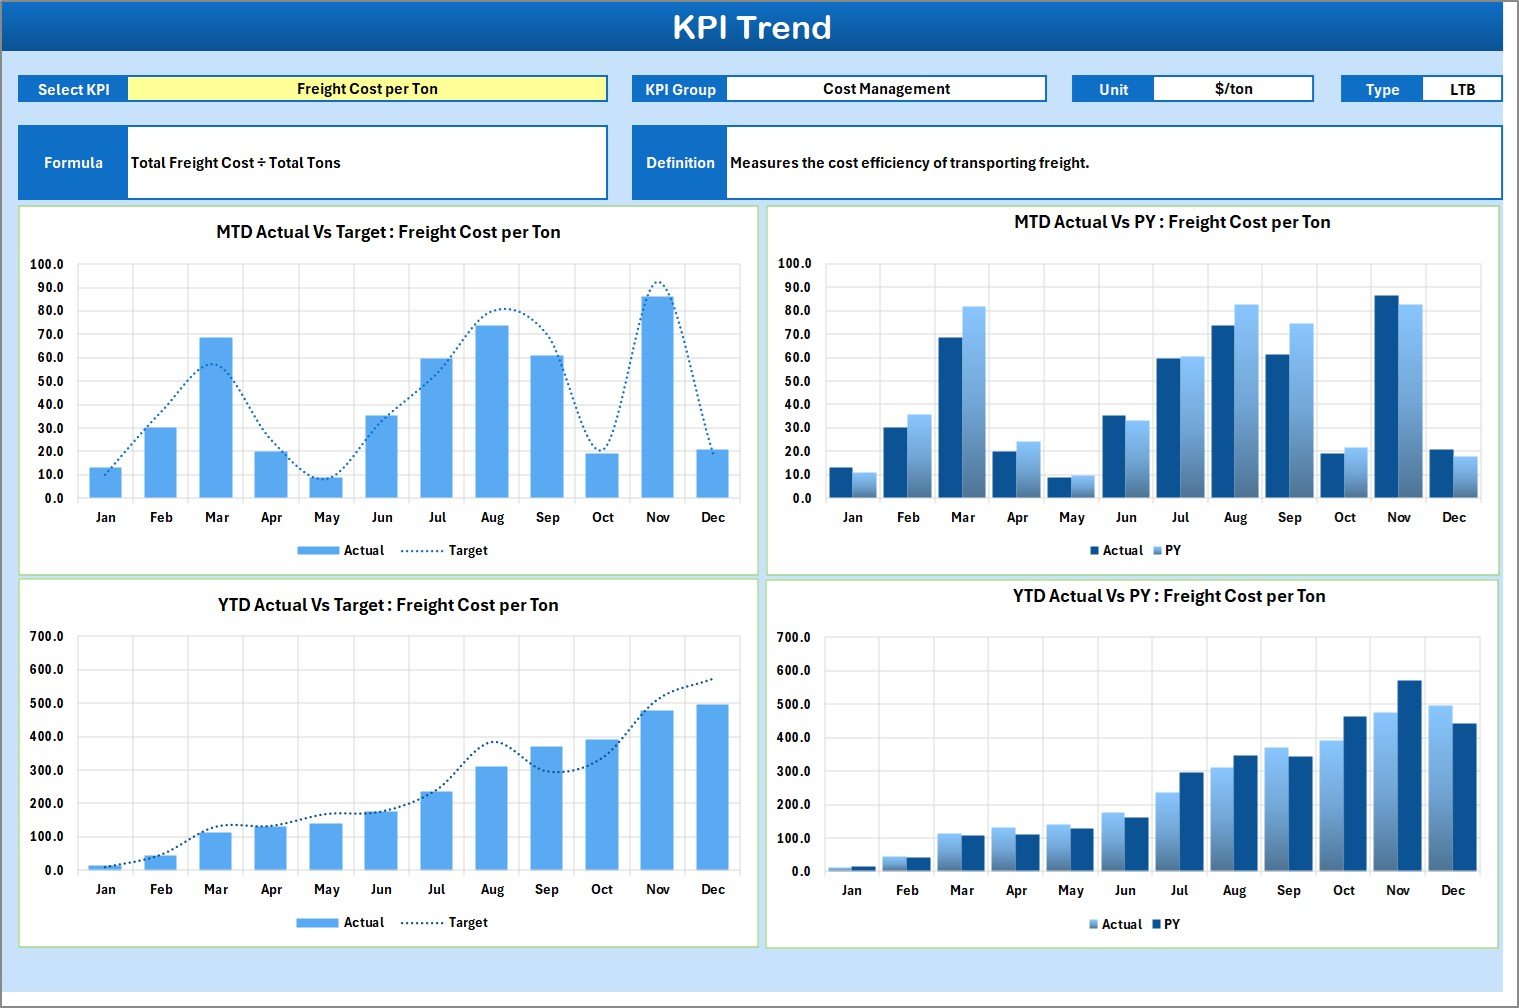This screenshot has height=1008, width=1519.
Task: Open the Type dropdown showing LTB
Action: click(x=1462, y=88)
